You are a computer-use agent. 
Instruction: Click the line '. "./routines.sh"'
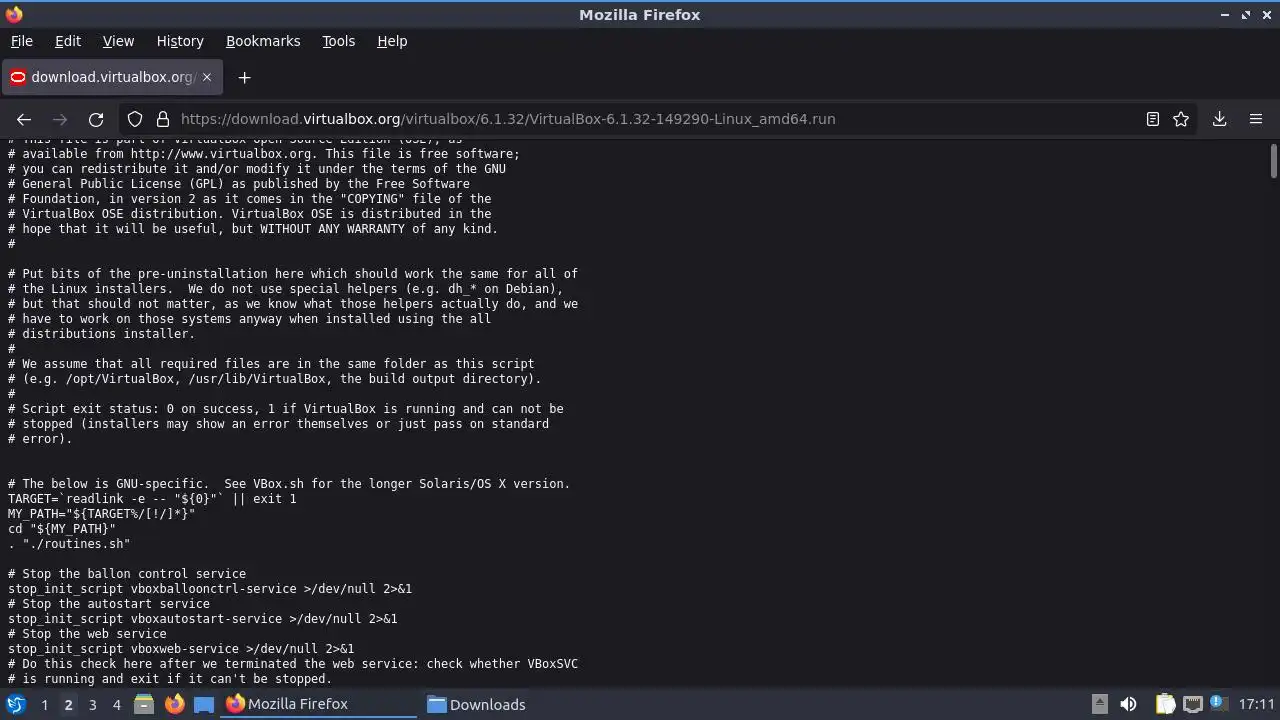point(69,544)
